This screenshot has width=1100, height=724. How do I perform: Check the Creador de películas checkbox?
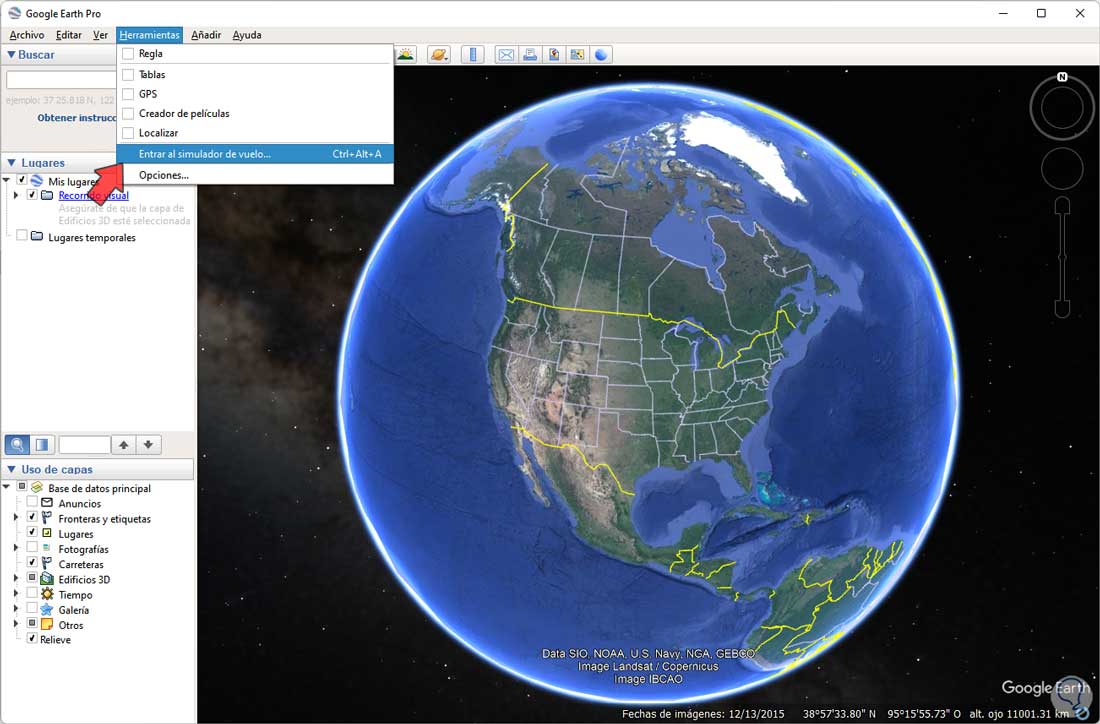(x=128, y=114)
